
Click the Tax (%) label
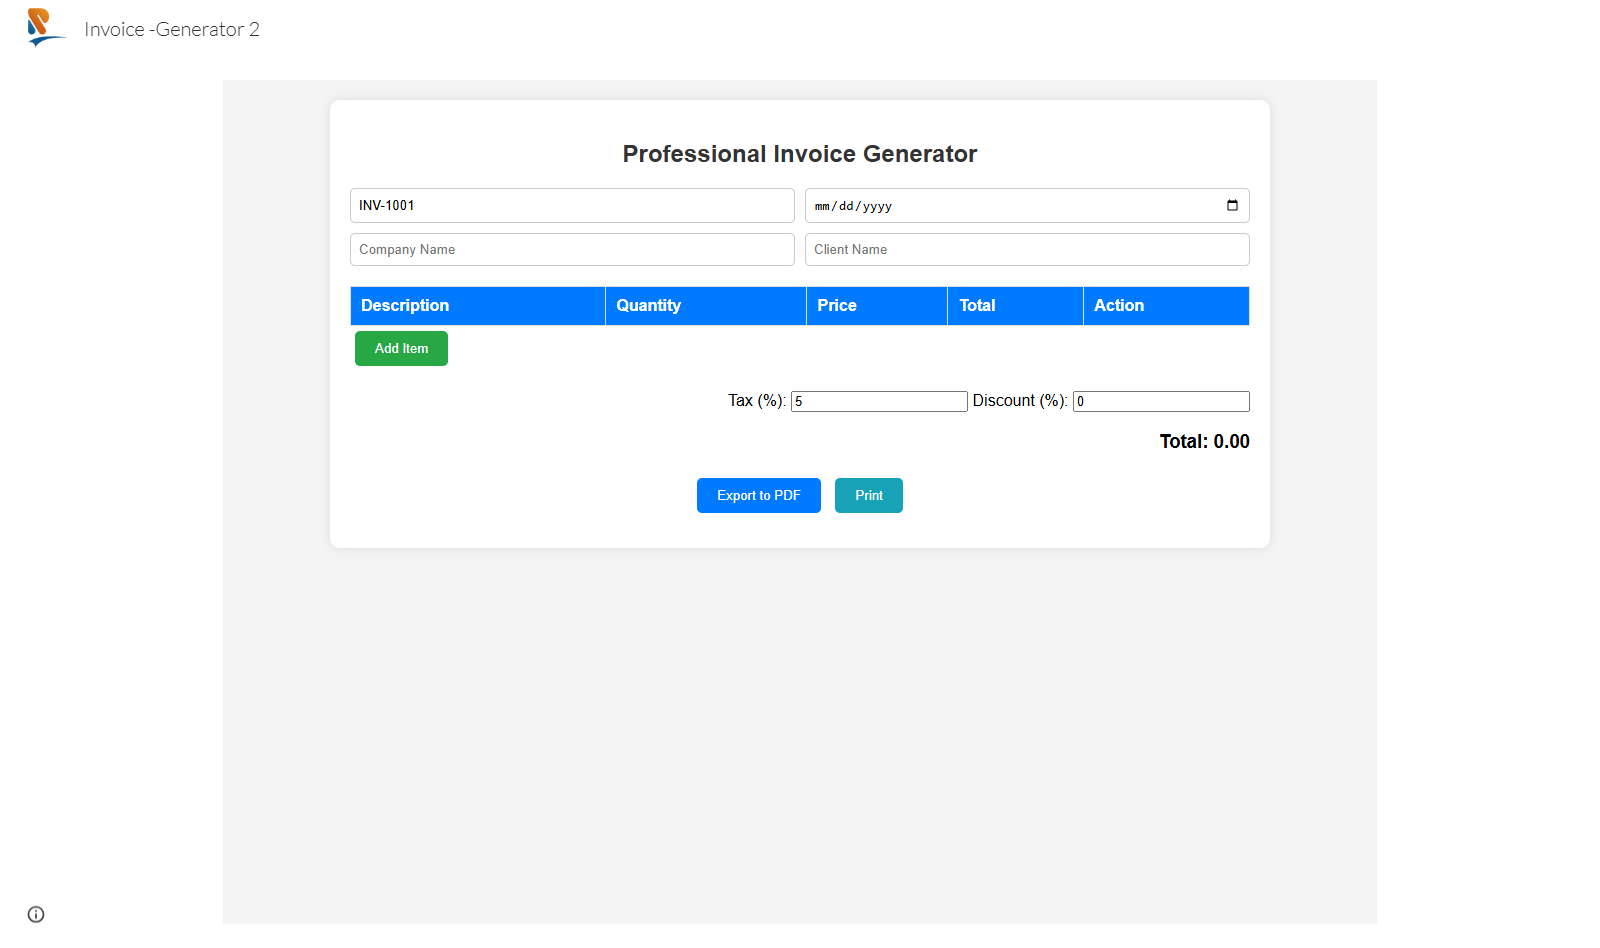tap(757, 400)
